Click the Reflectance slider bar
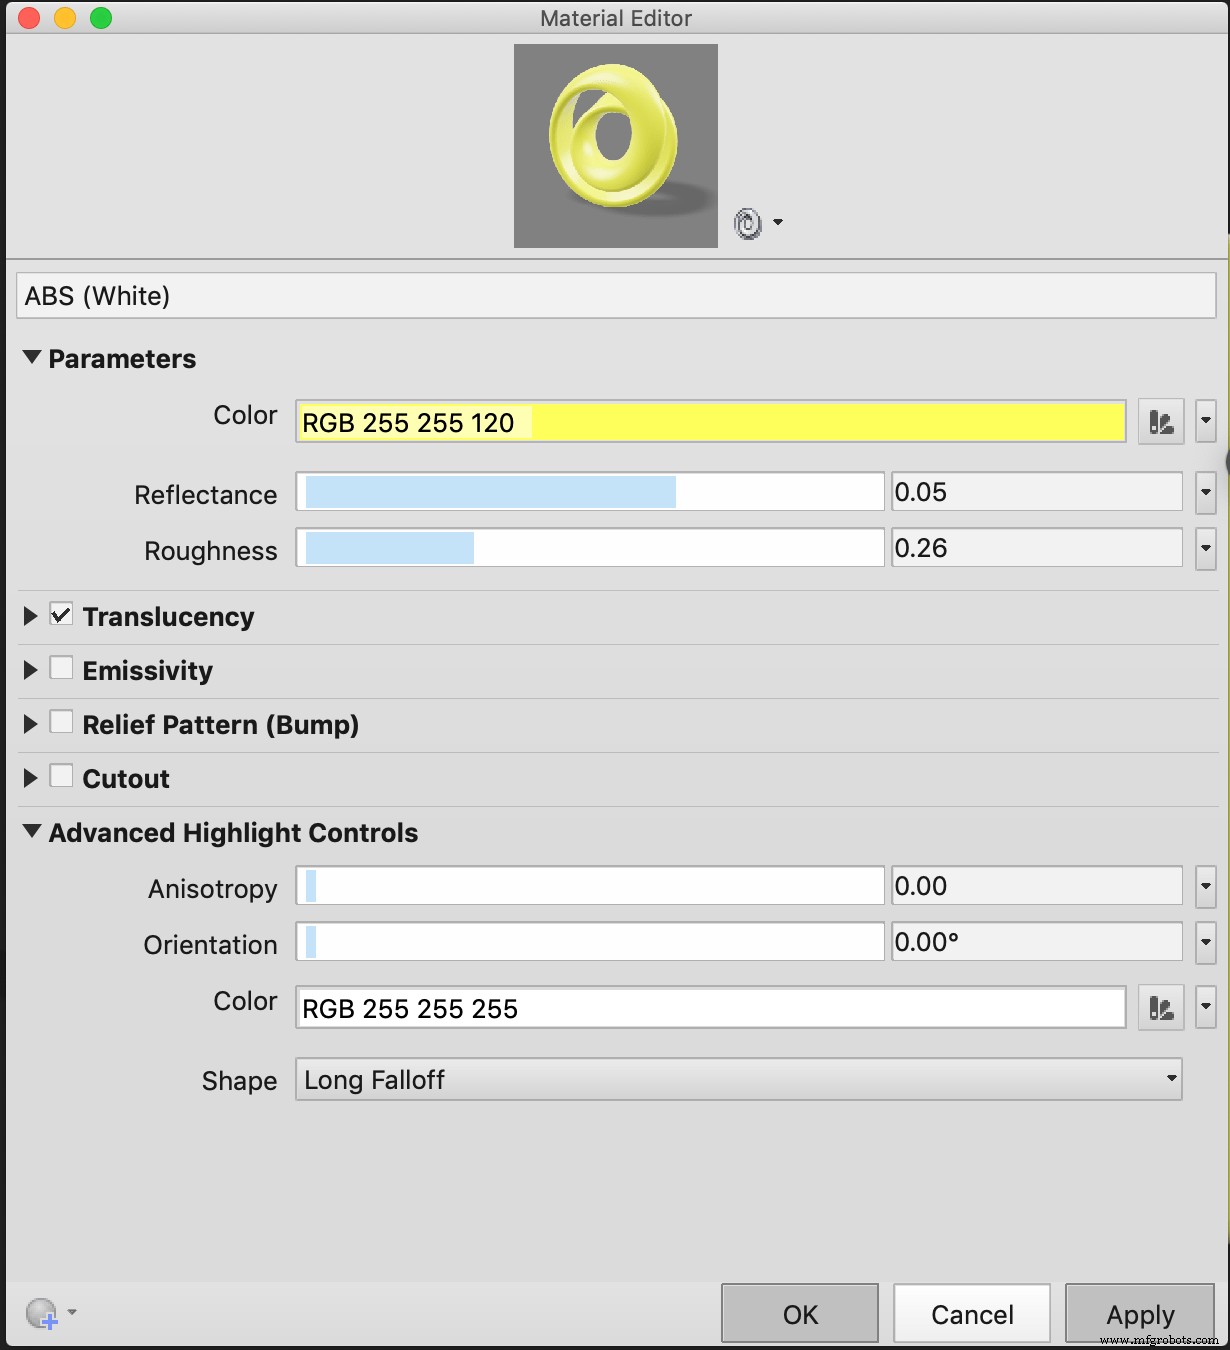The width and height of the screenshot is (1230, 1350). click(x=590, y=492)
